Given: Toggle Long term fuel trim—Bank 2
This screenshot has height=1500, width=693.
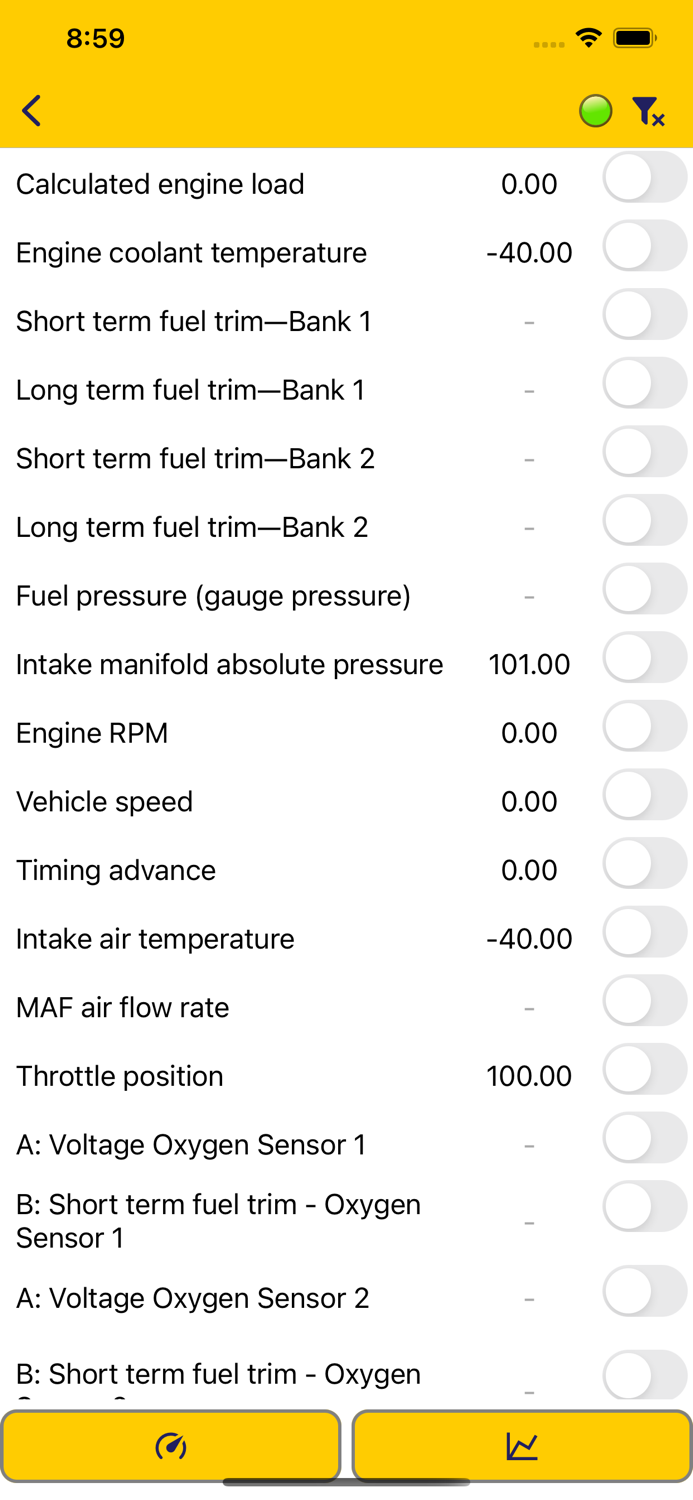Looking at the screenshot, I should click(644, 519).
